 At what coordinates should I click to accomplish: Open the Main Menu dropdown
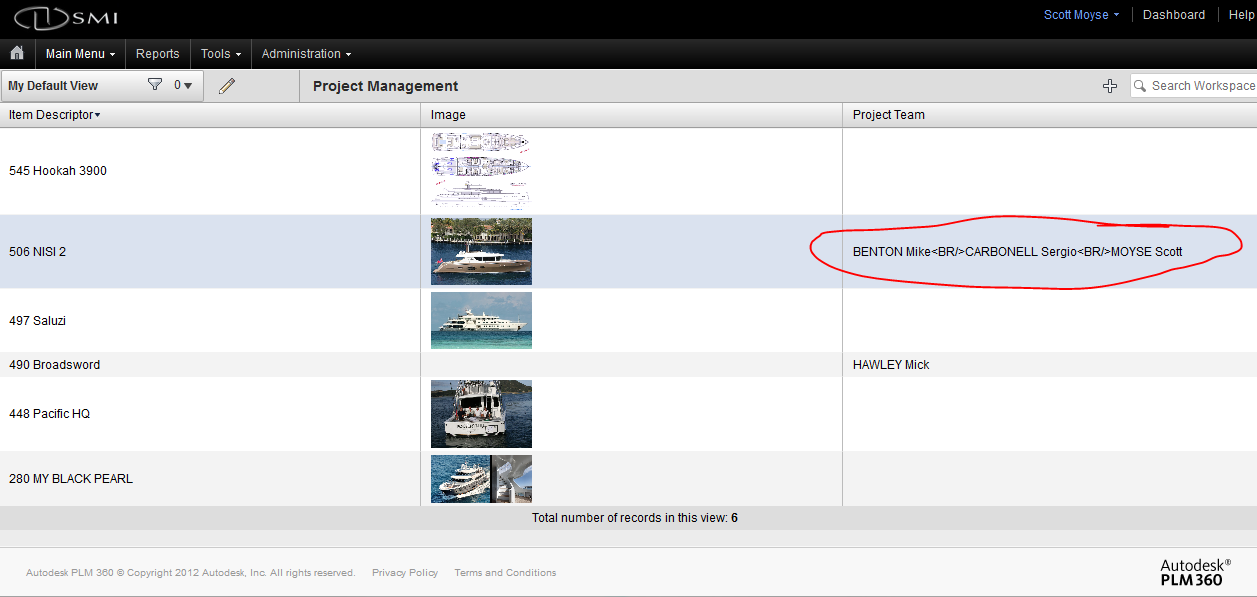[79, 53]
